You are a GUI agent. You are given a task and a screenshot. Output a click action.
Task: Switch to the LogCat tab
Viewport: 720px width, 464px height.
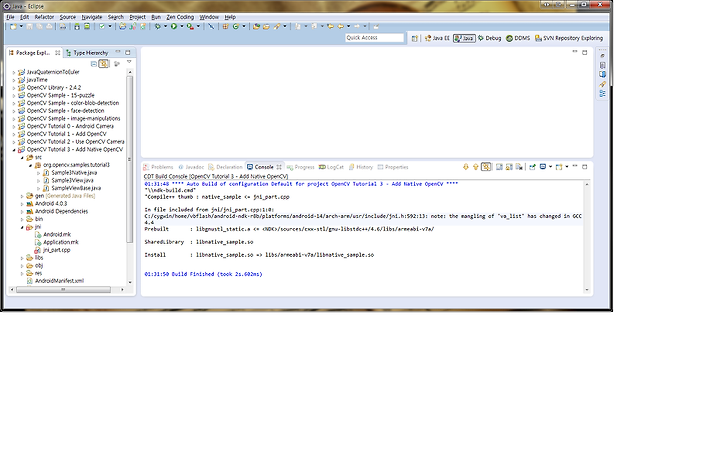pos(331,167)
